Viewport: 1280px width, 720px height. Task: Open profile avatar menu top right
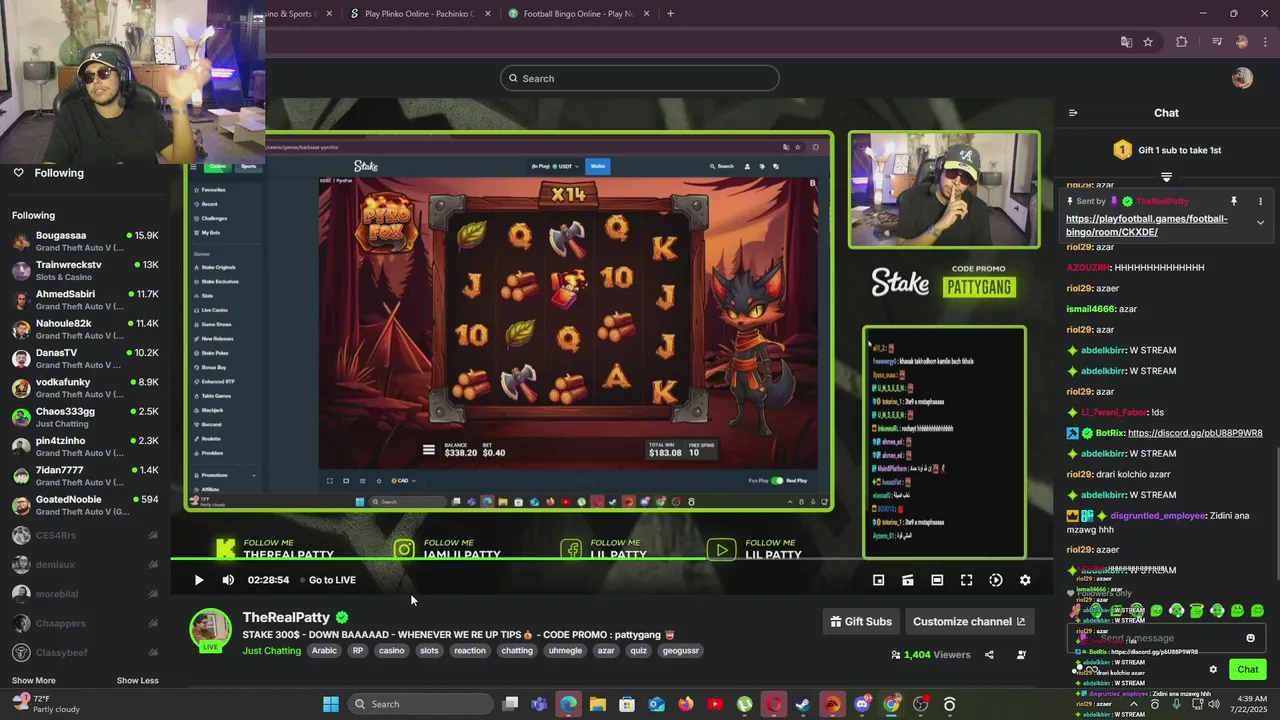(1242, 78)
